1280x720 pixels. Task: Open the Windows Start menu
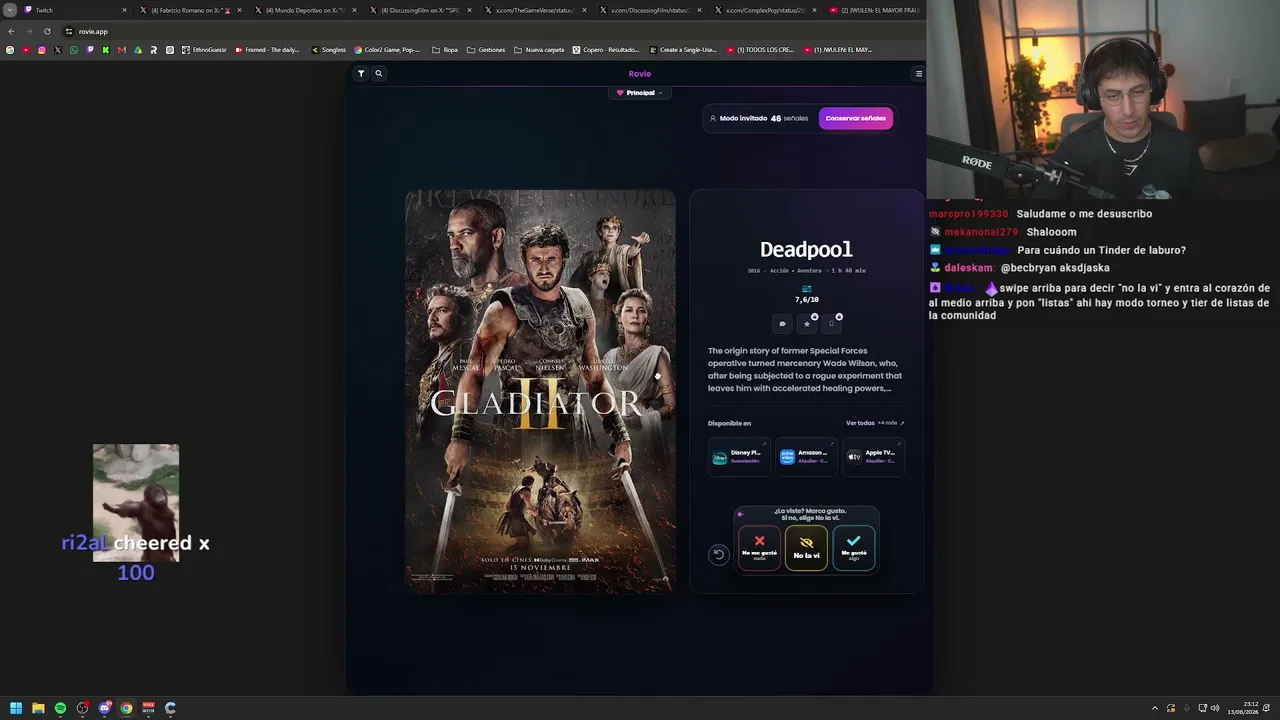click(x=16, y=708)
